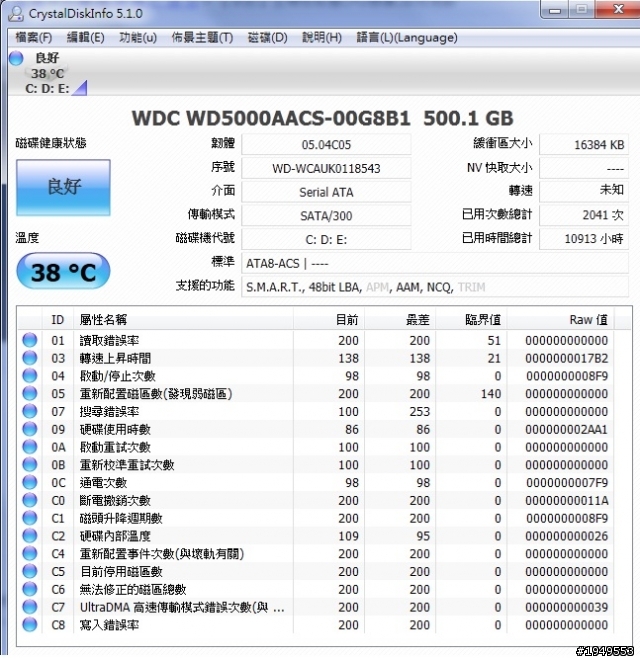The height and width of the screenshot is (659, 640).
Task: Click the Raw 值 column header
Action: 560,320
